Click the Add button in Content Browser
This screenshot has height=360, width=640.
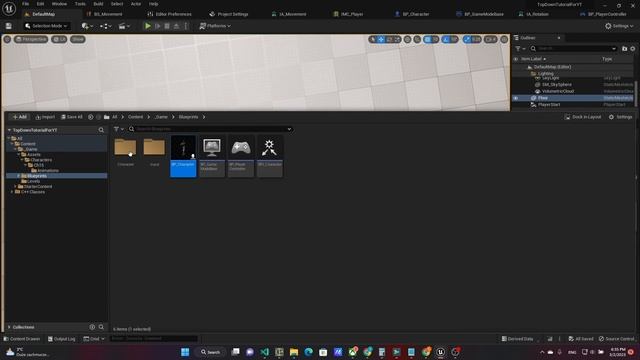coord(19,117)
